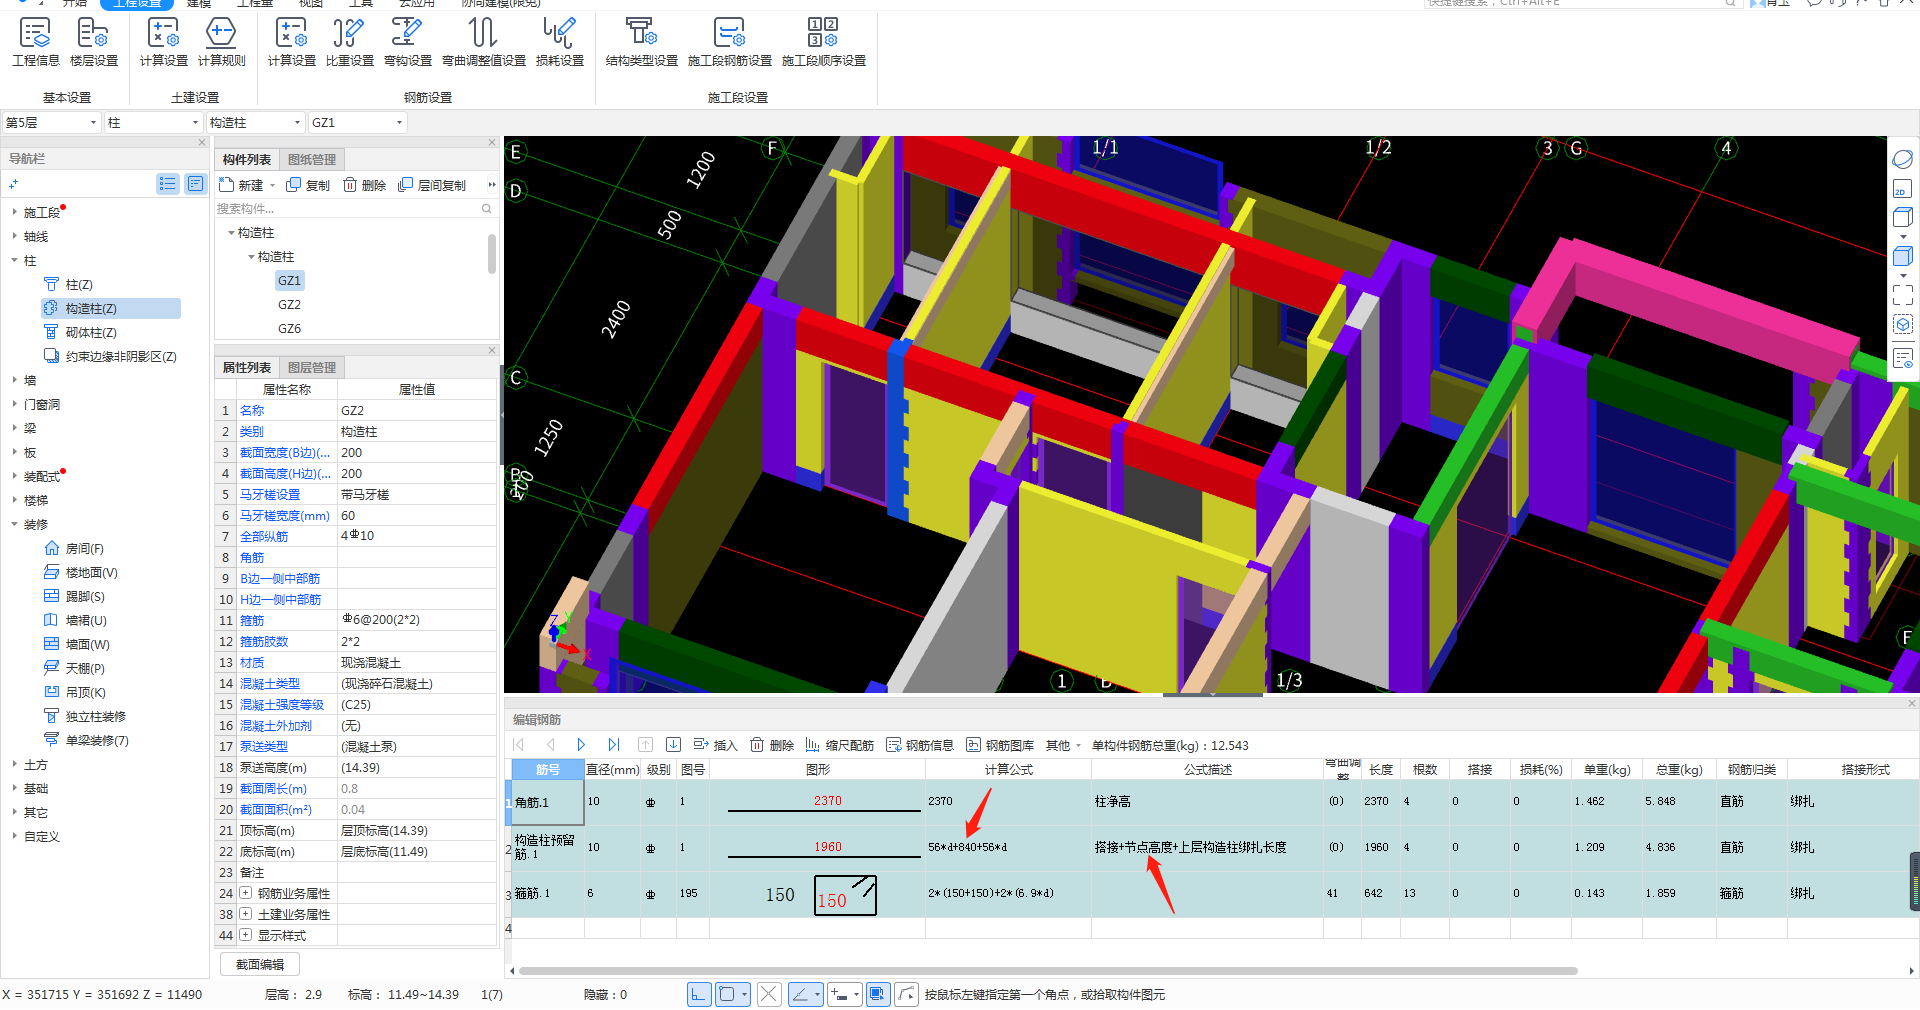Open 损耗设置 loss settings

tap(560, 42)
